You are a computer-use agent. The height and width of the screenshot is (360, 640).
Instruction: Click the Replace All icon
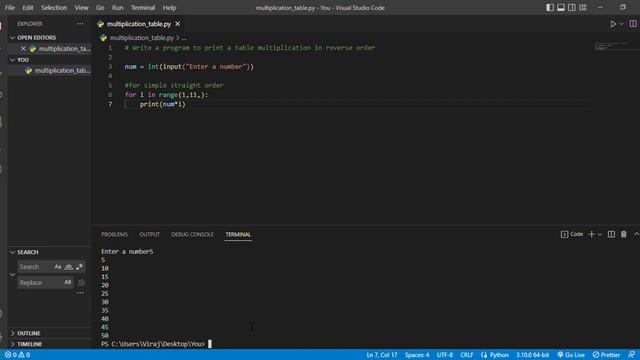click(x=81, y=282)
